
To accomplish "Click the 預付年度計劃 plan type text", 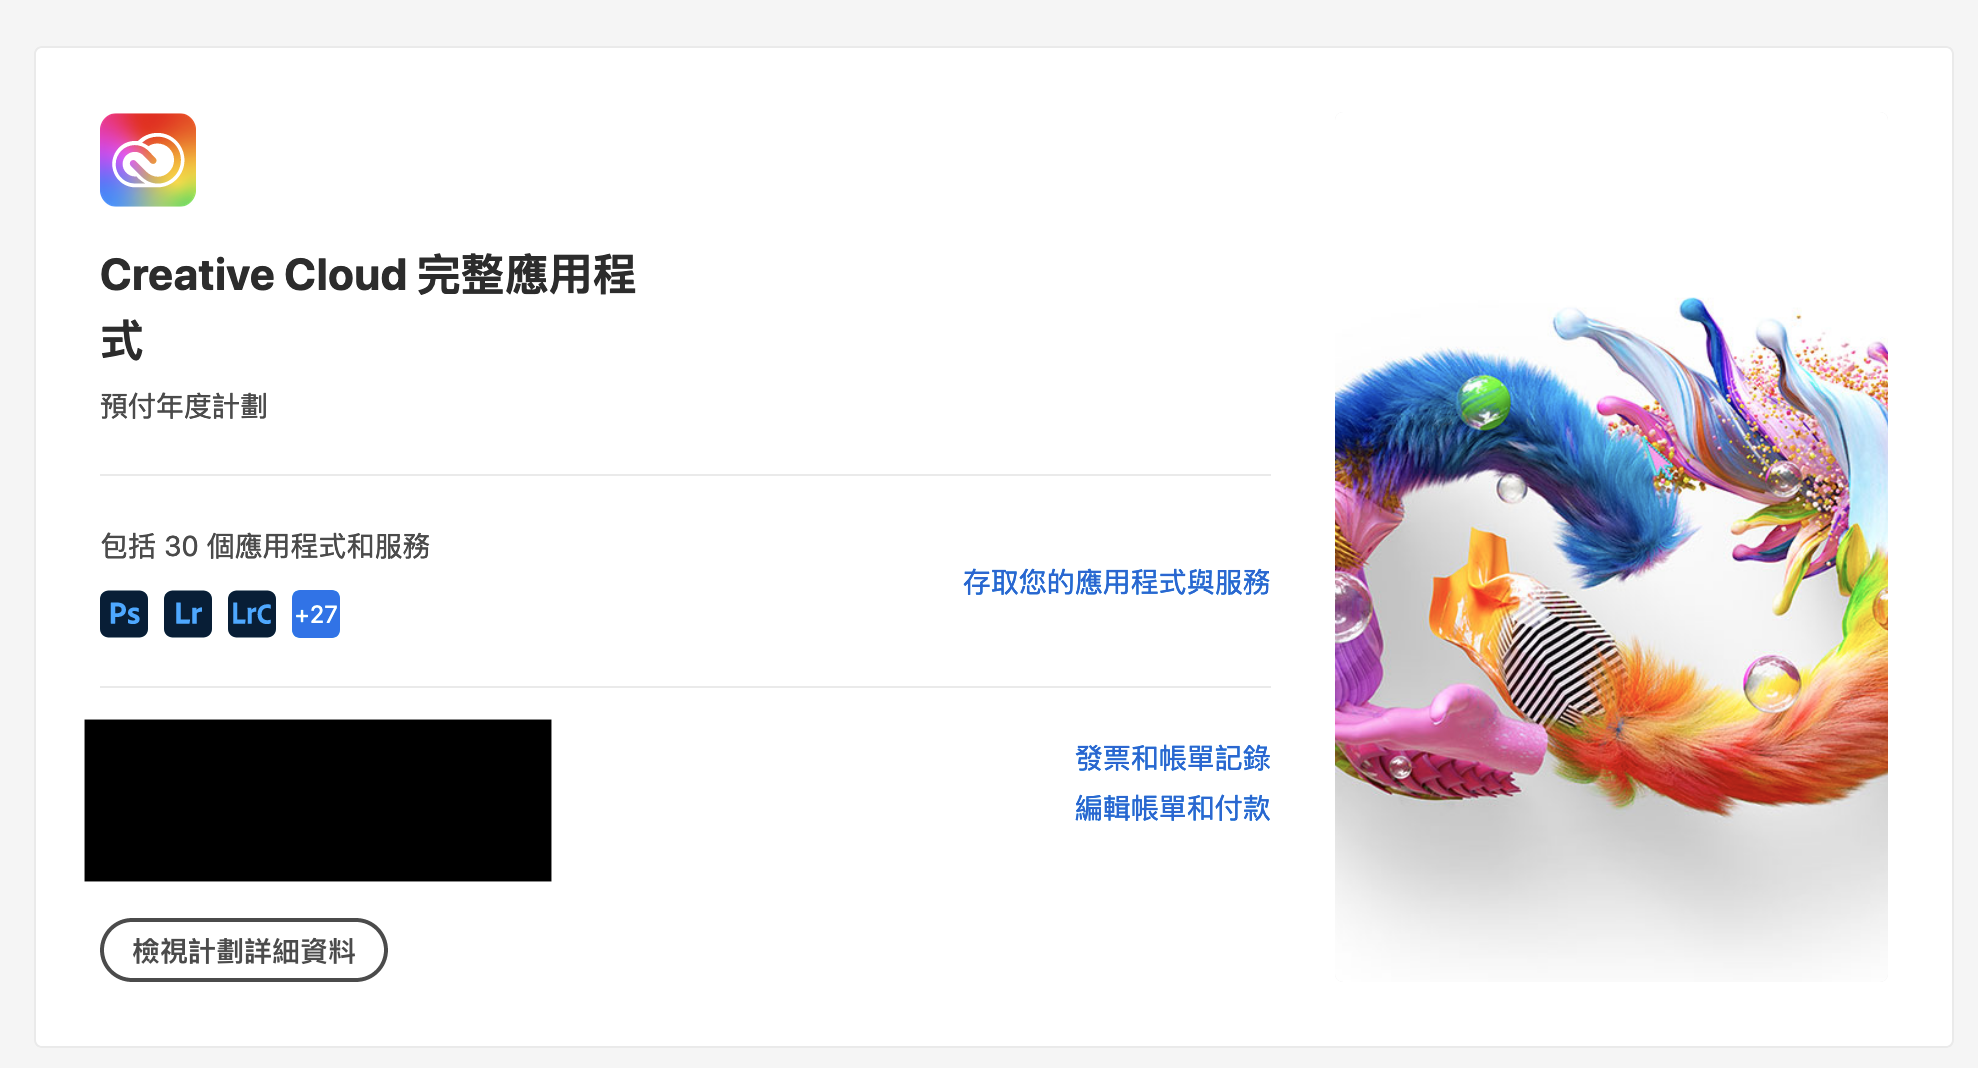I will (x=184, y=406).
